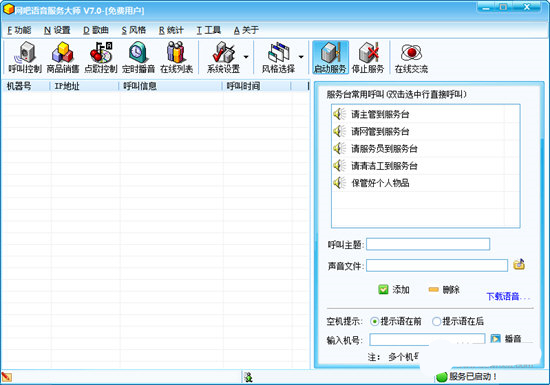Image resolution: width=550 pixels, height=385 pixels.
Task: Open the T 工具 menu
Action: tap(209, 31)
